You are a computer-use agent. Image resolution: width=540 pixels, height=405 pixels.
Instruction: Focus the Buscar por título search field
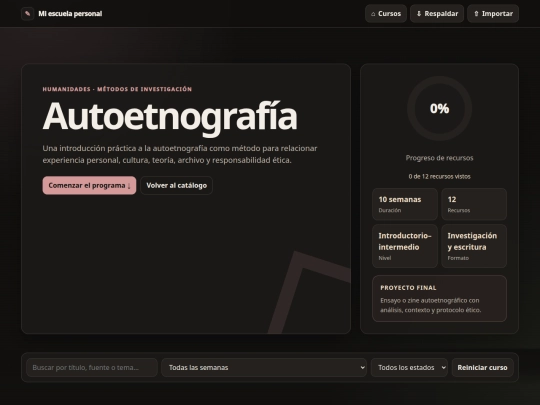pyautogui.click(x=92, y=367)
